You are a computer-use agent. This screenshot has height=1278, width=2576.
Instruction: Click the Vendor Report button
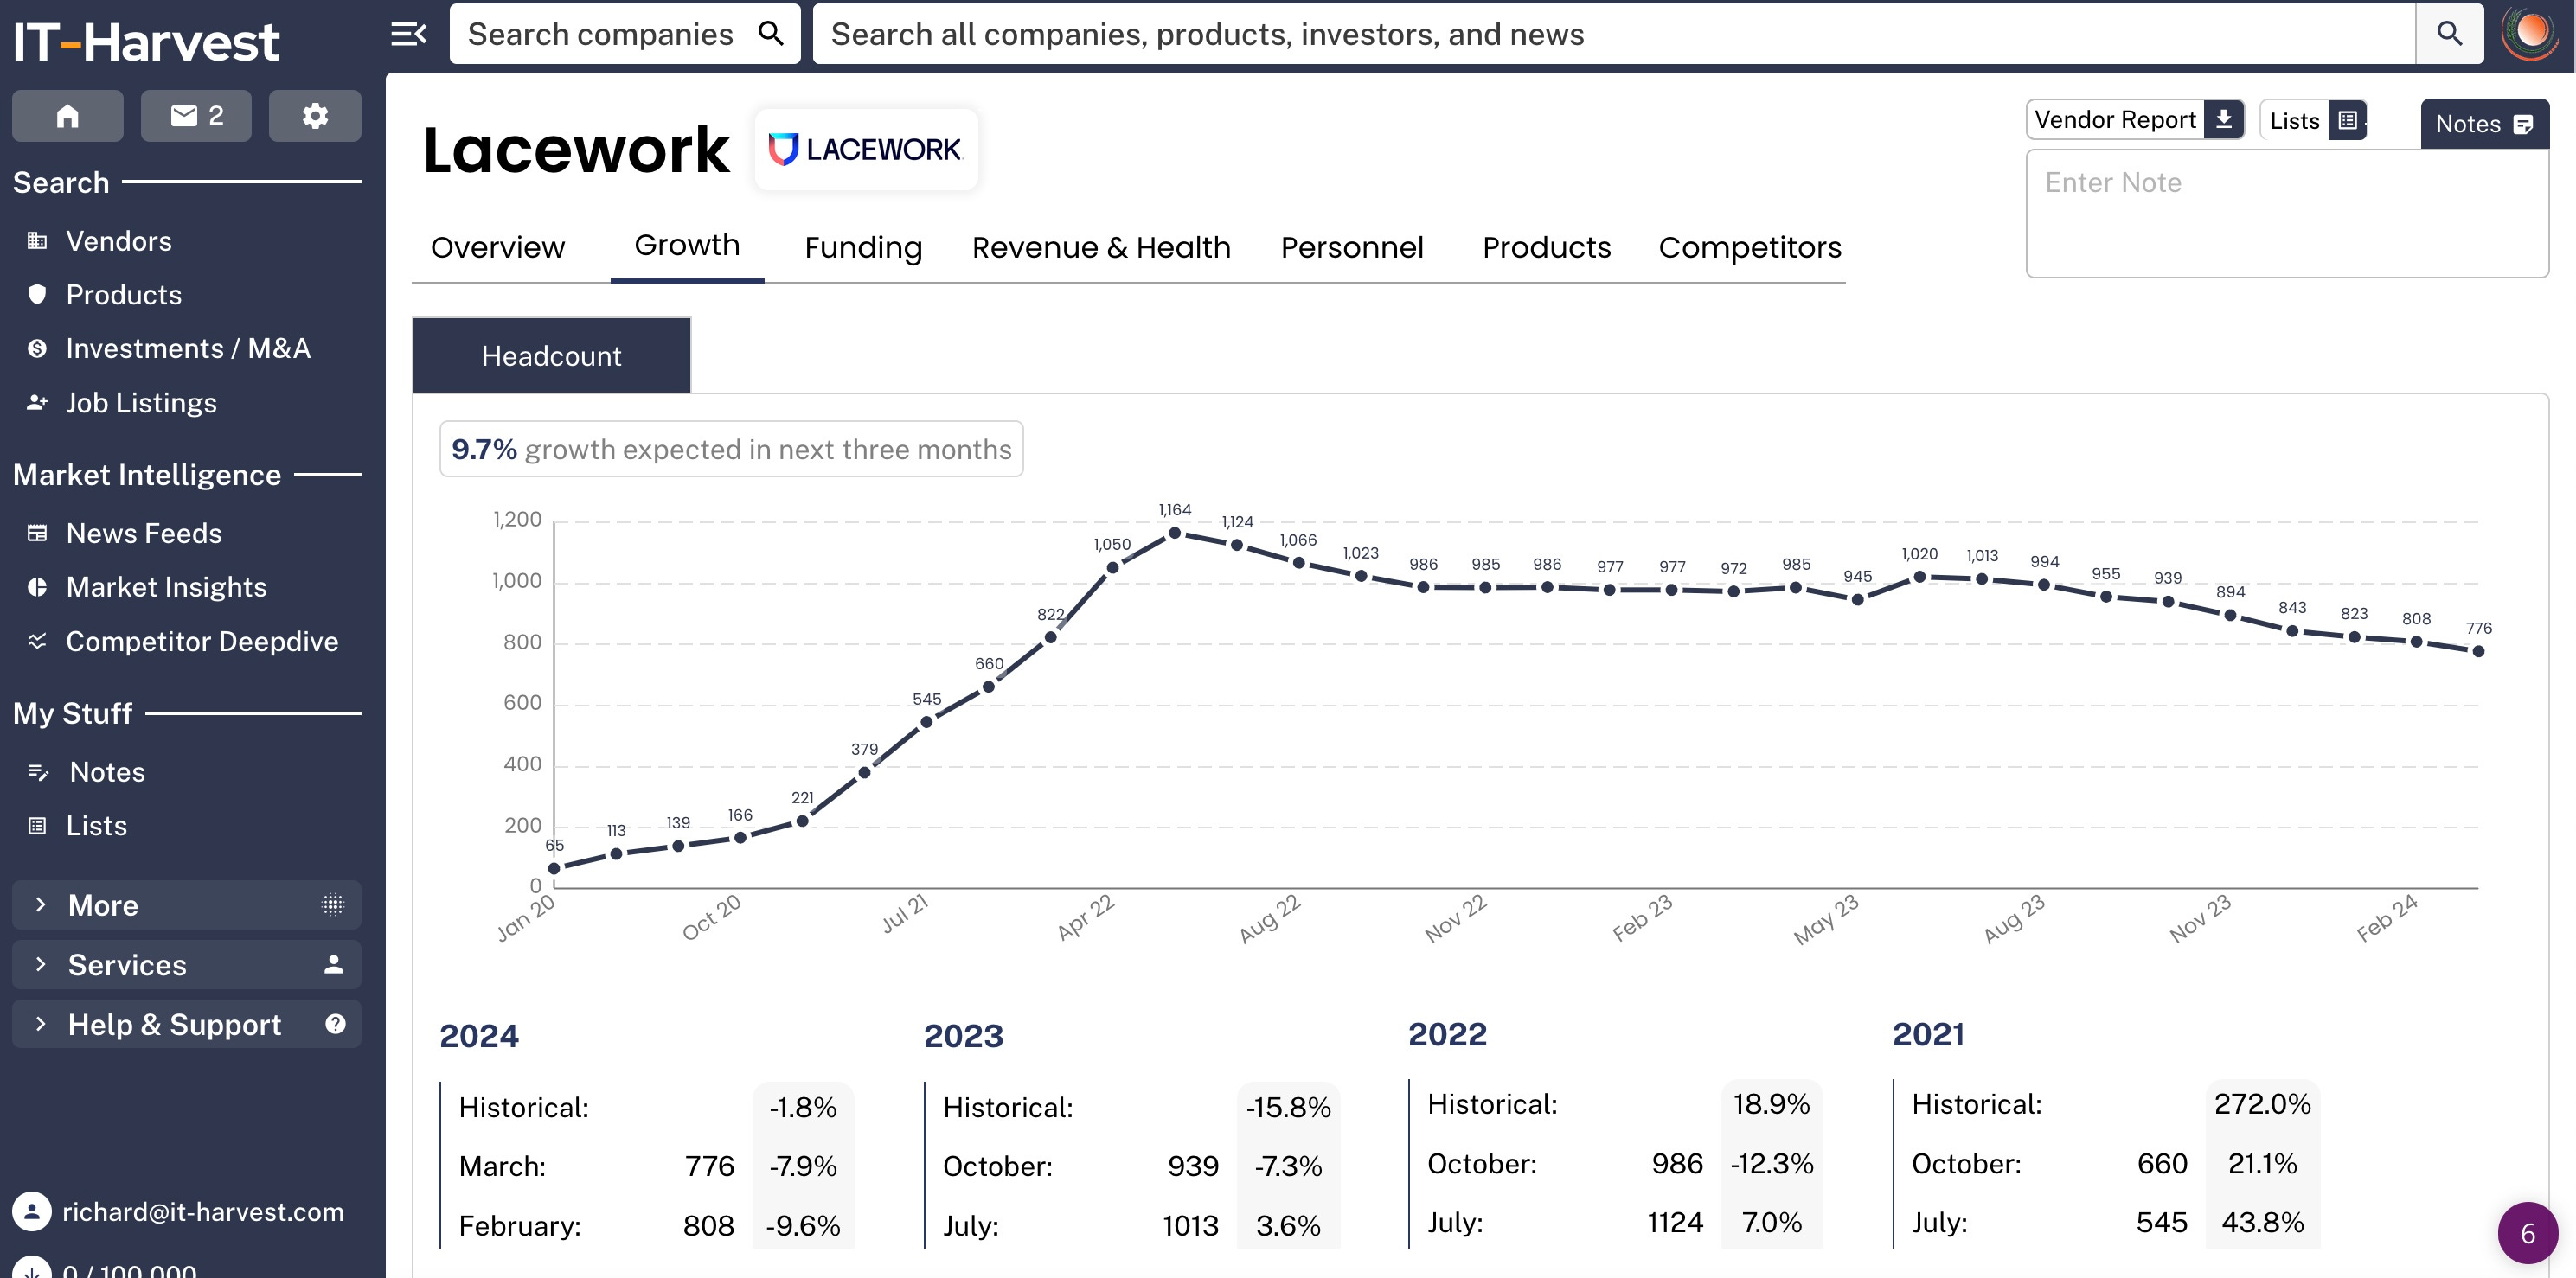click(x=2135, y=120)
